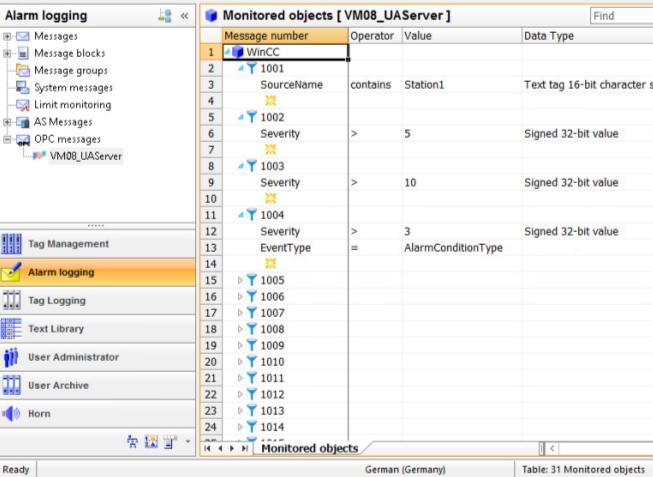Screen dimensions: 653x477
Task: Jump to first sheet with navigation arrow
Action: tap(207, 448)
